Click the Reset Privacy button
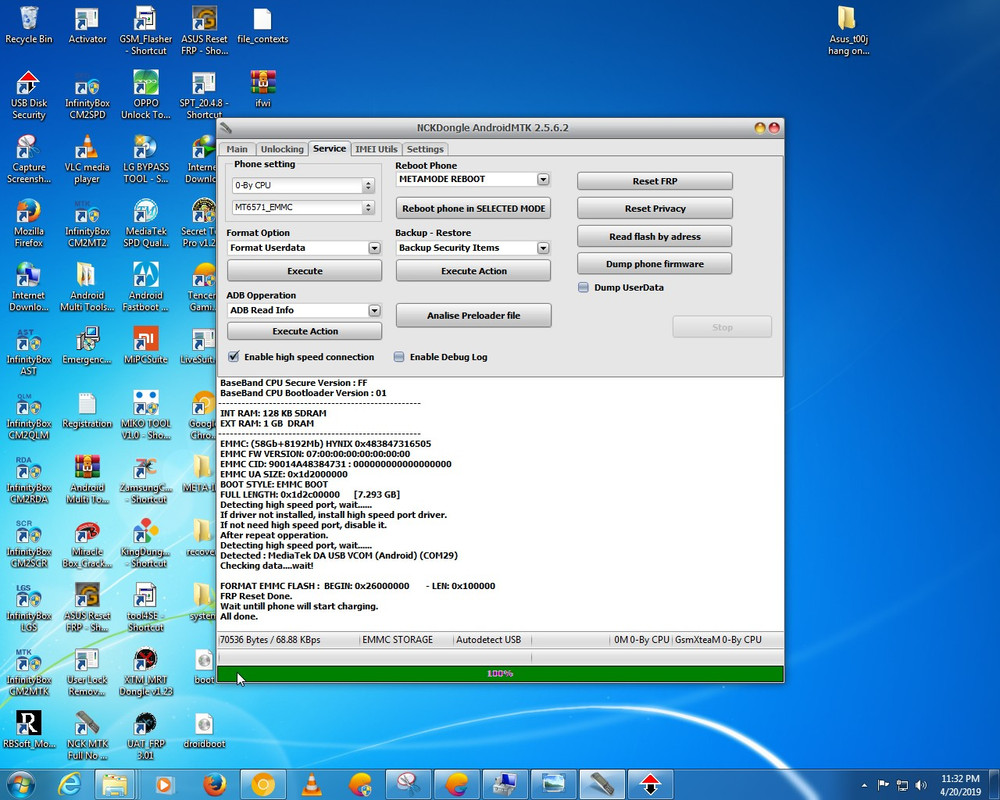 [655, 209]
